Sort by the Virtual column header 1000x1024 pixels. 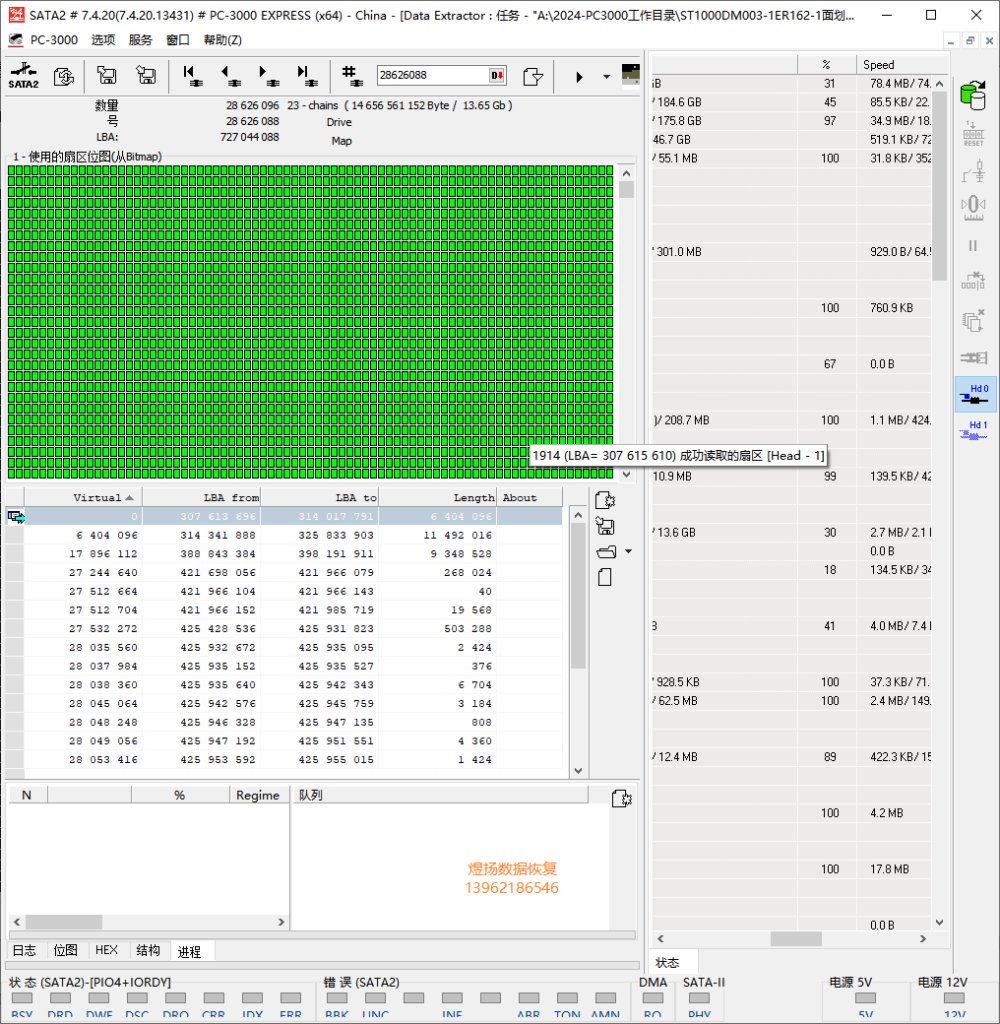(84, 498)
